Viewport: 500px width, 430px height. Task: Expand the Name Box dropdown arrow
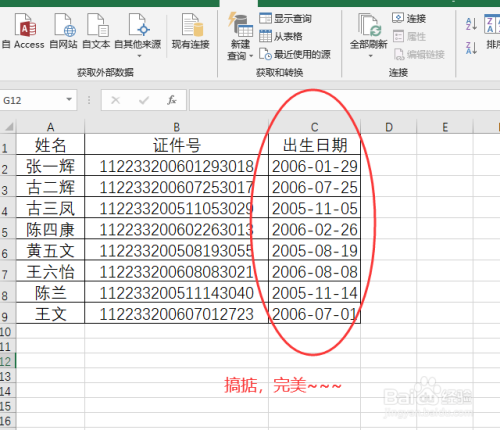[69, 99]
